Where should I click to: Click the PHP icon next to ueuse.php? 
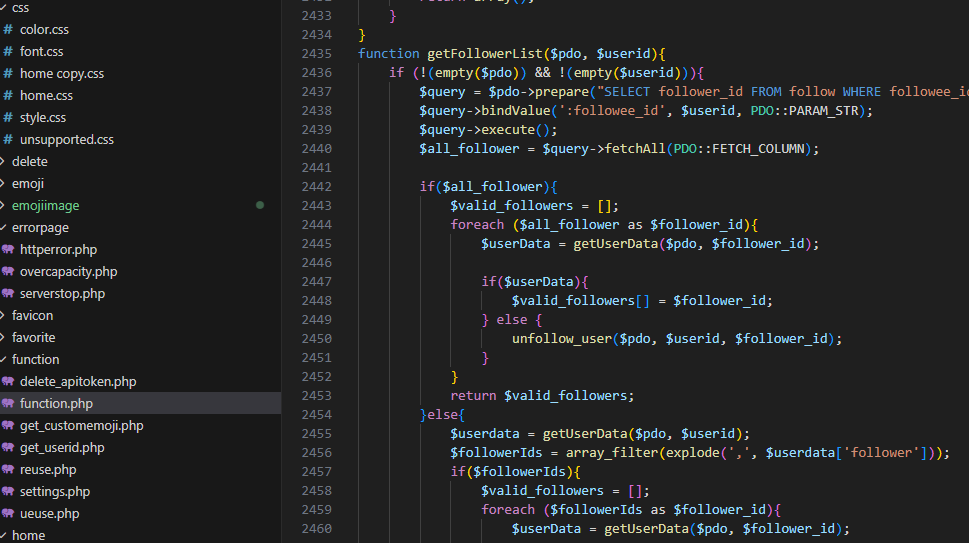pos(8,514)
